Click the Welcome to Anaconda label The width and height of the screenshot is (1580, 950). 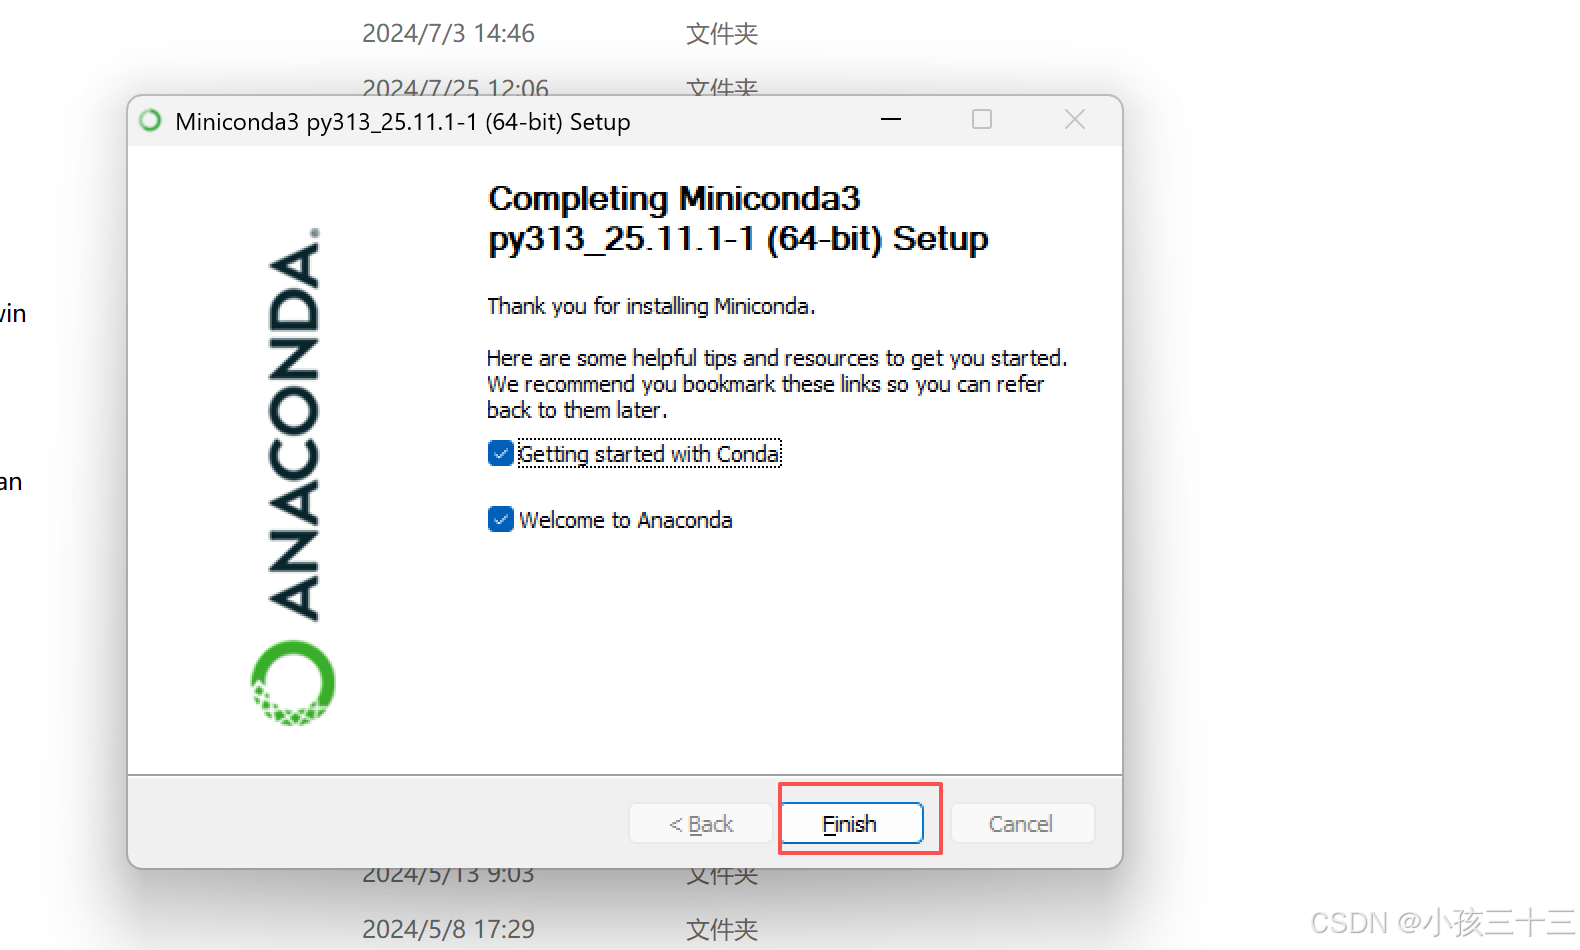click(x=625, y=519)
